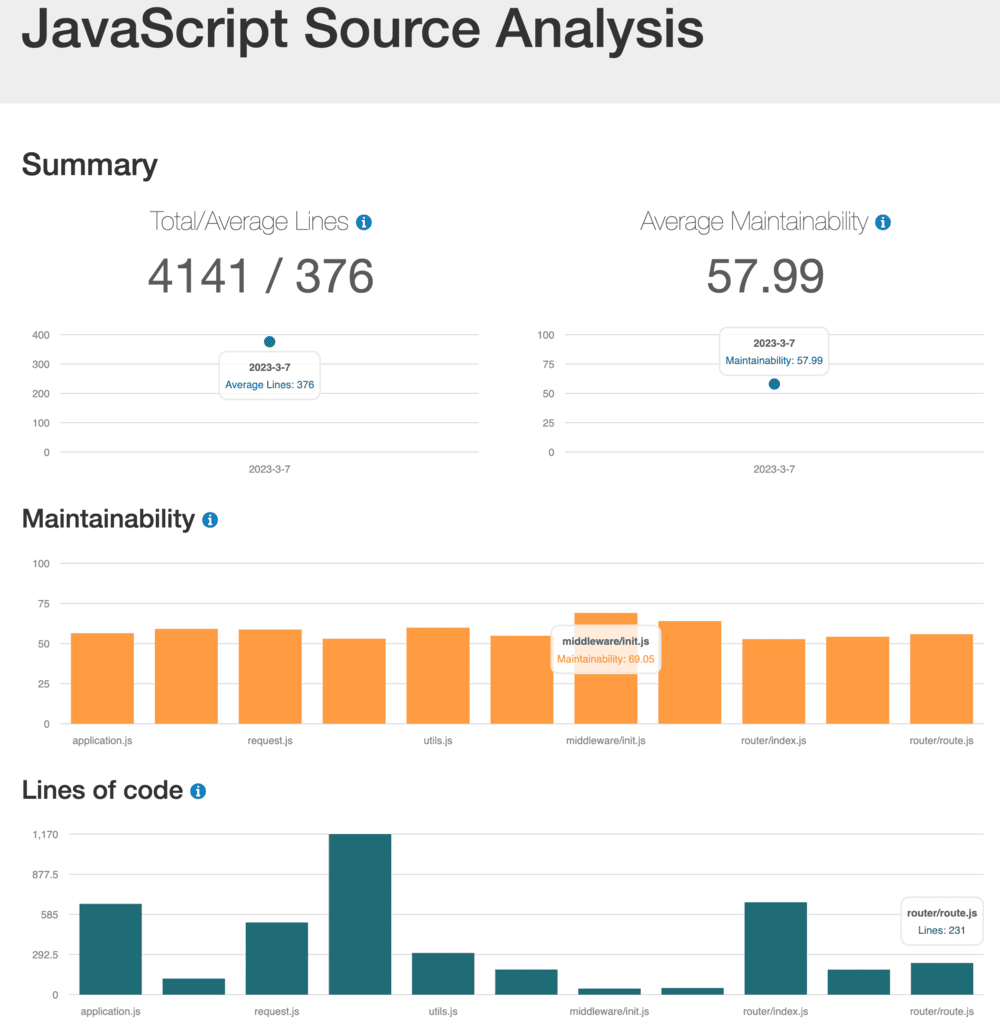The image size is (1000, 1030).
Task: Click the Maintainability section info icon
Action: click(209, 519)
